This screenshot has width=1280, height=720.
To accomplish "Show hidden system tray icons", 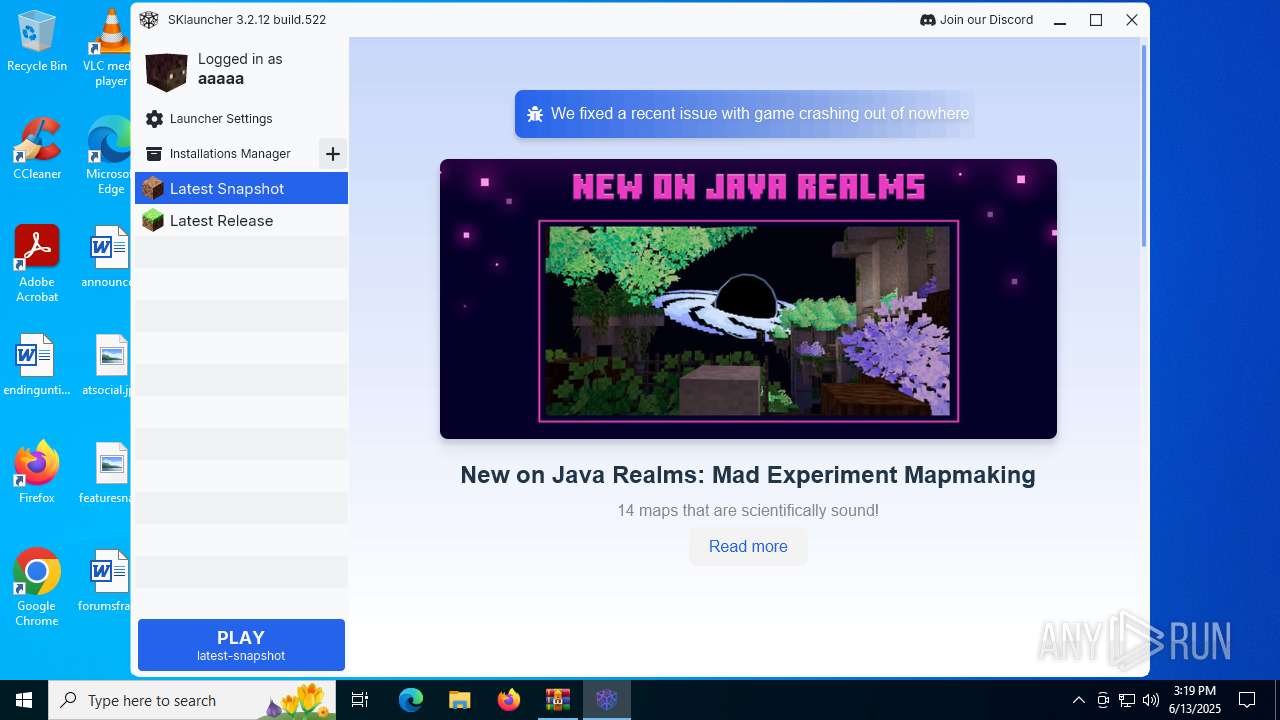I will 1078,700.
